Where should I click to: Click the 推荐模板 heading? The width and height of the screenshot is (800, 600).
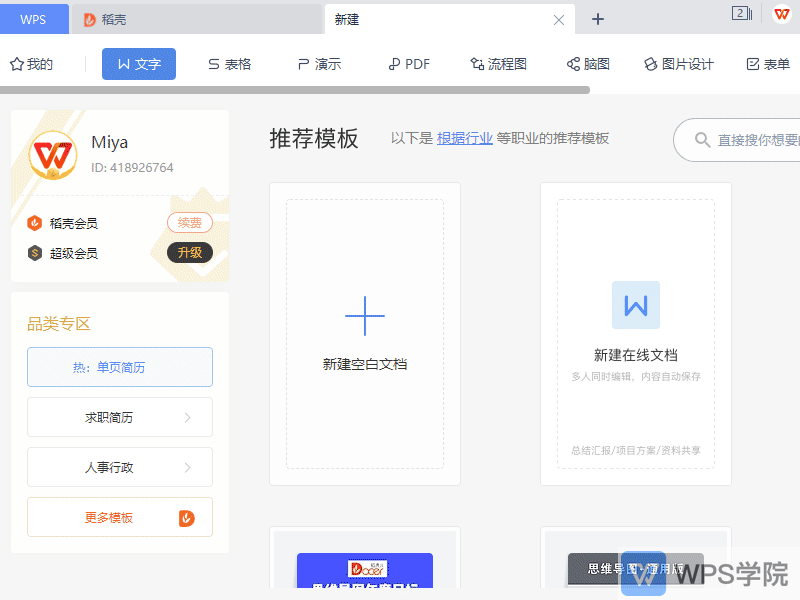(314, 138)
